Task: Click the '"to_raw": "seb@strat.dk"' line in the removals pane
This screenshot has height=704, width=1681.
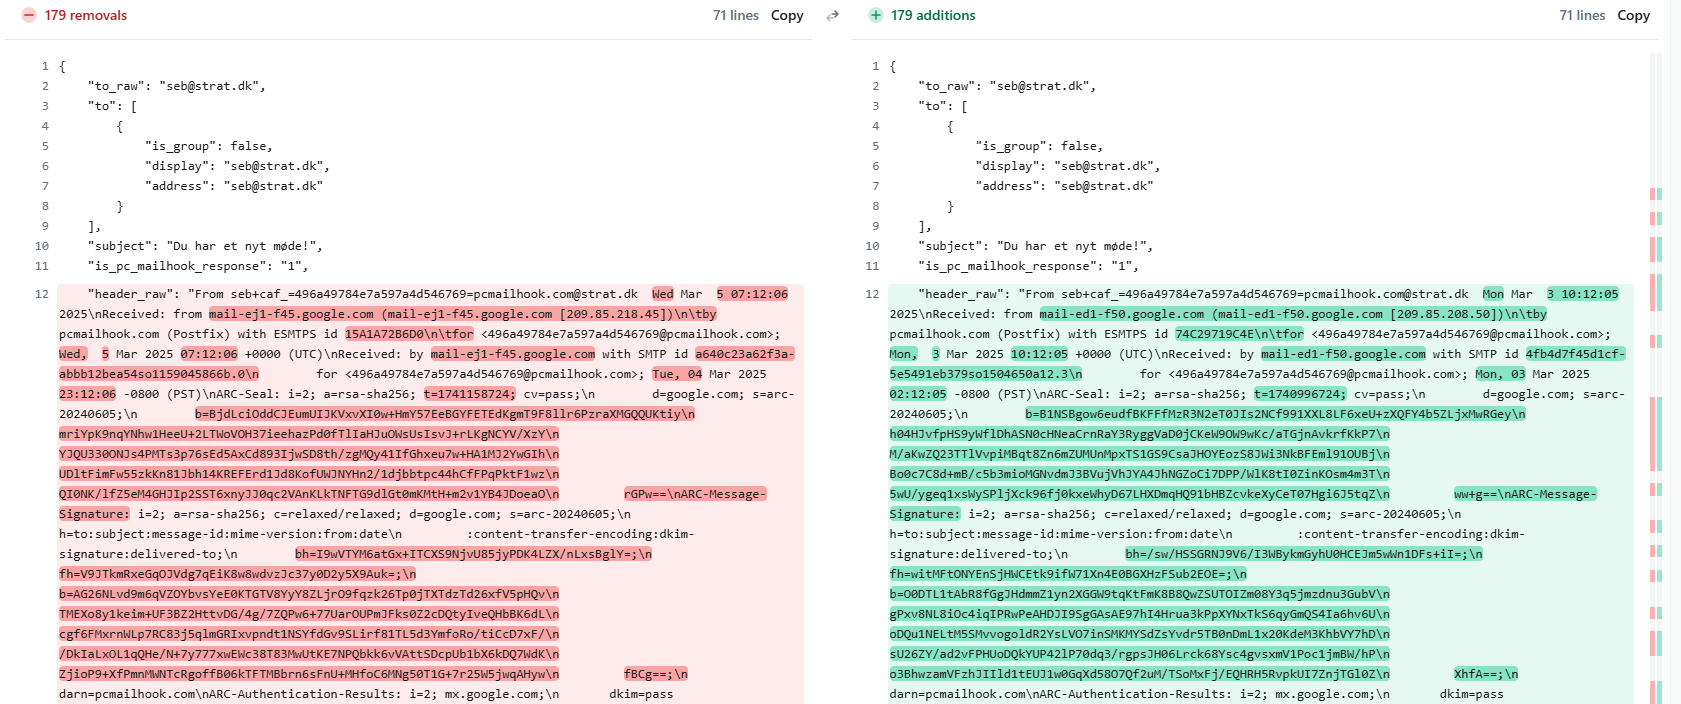Action: pos(177,86)
